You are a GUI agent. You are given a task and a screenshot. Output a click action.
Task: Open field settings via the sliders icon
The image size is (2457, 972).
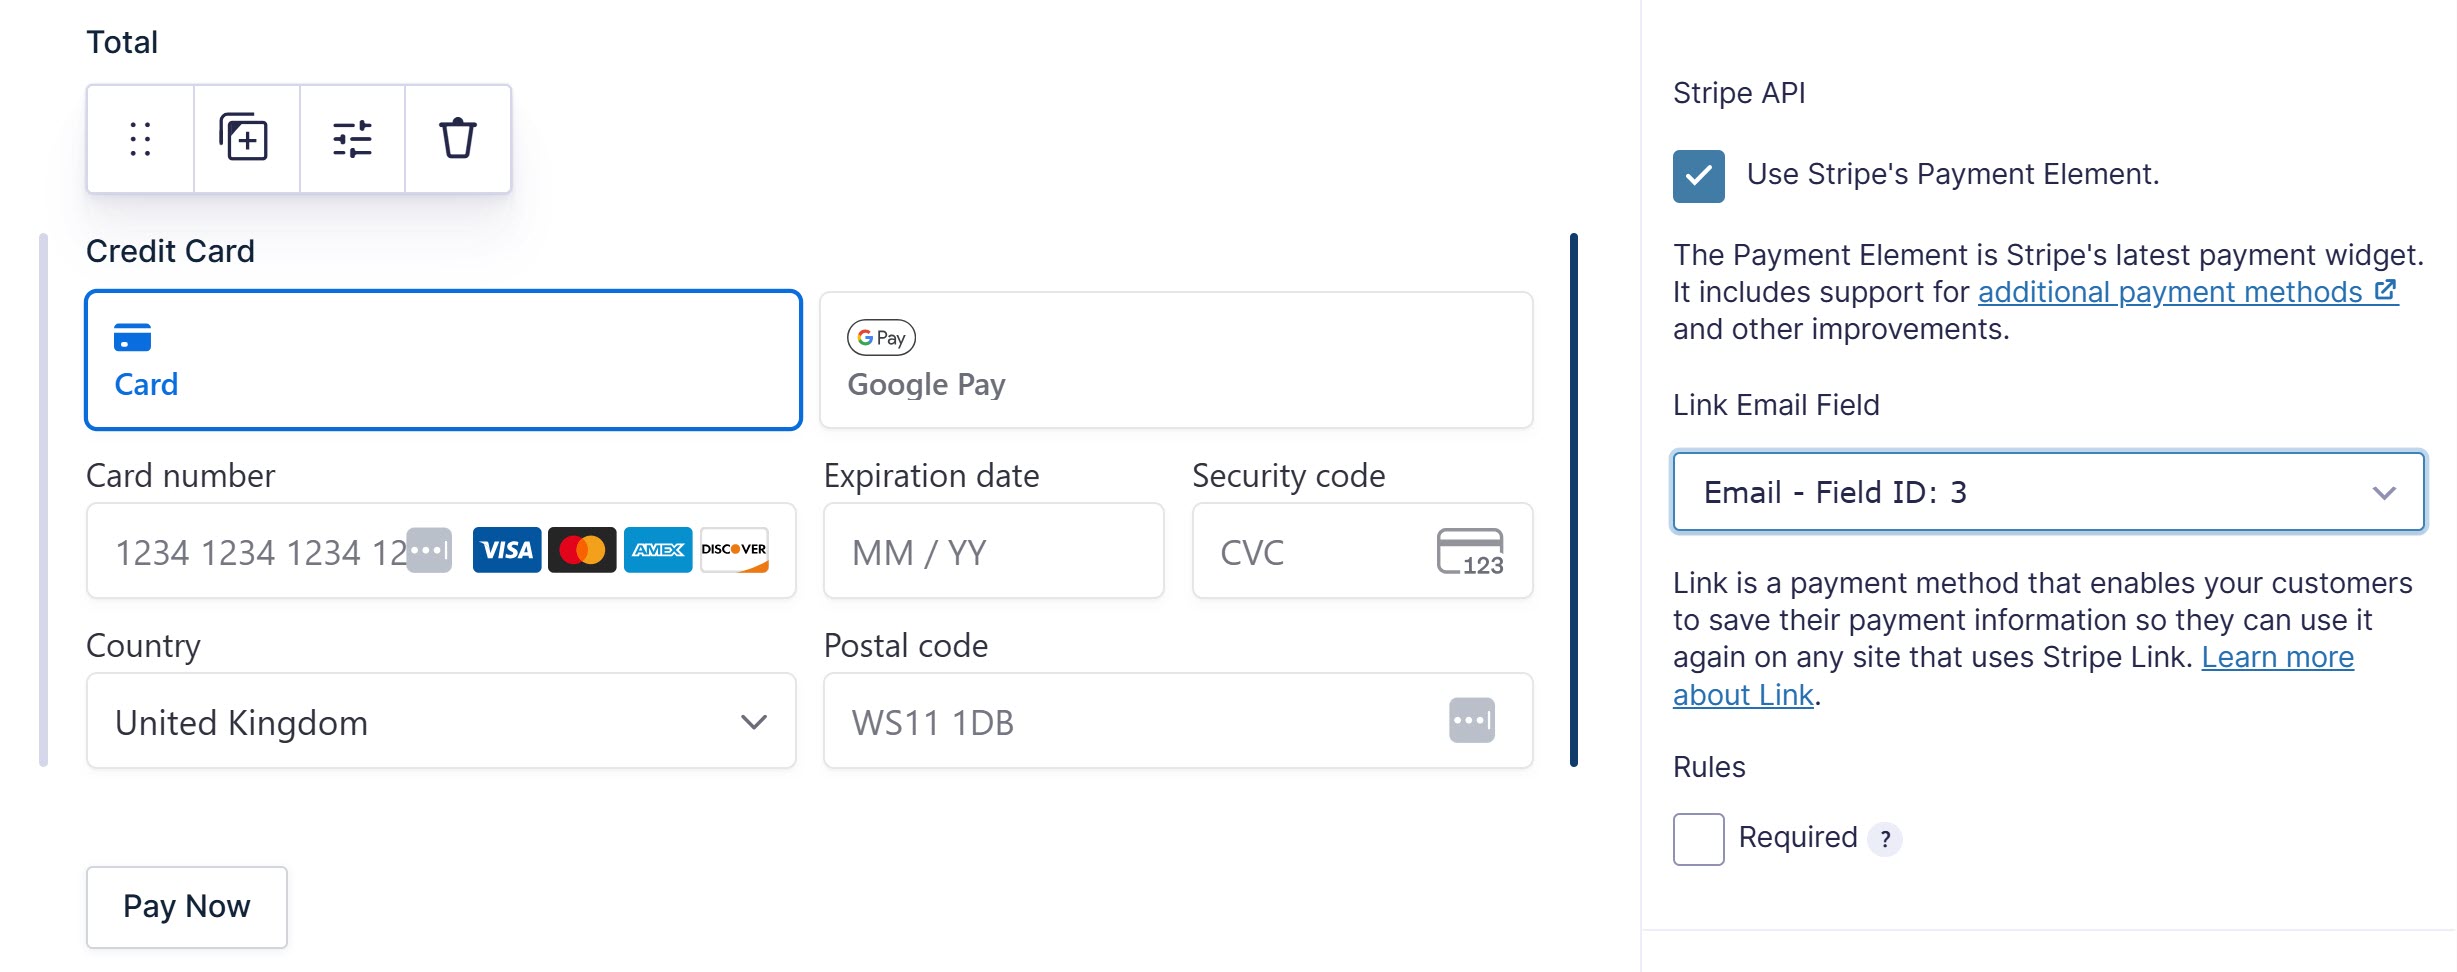click(x=352, y=139)
